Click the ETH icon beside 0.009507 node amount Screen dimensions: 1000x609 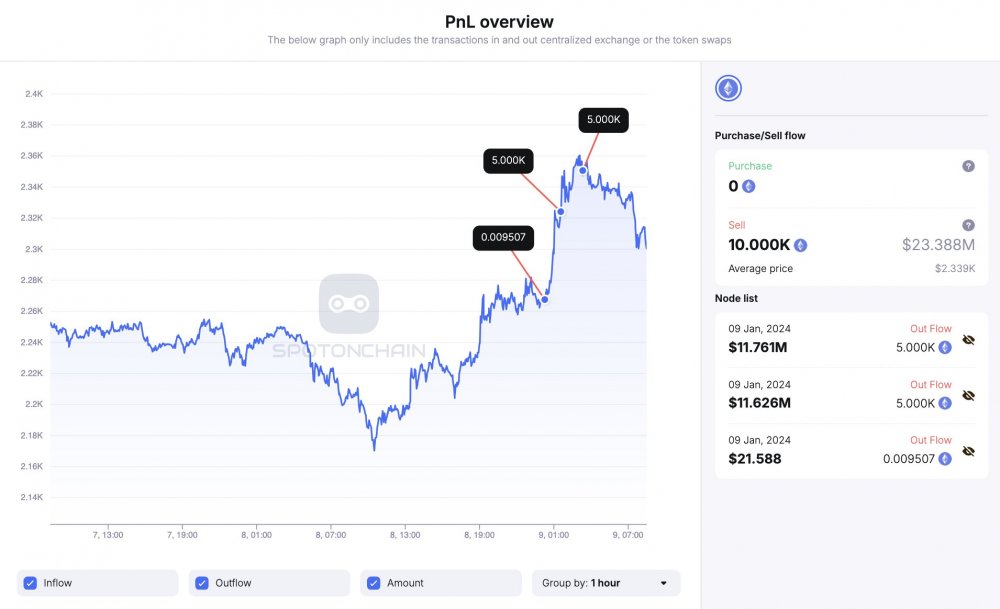click(945, 459)
